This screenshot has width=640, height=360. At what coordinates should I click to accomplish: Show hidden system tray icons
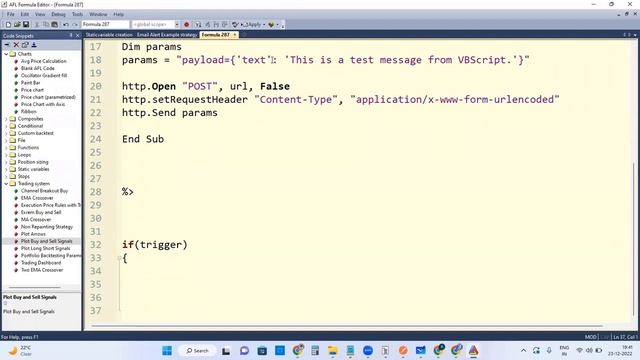pyautogui.click(x=523, y=351)
